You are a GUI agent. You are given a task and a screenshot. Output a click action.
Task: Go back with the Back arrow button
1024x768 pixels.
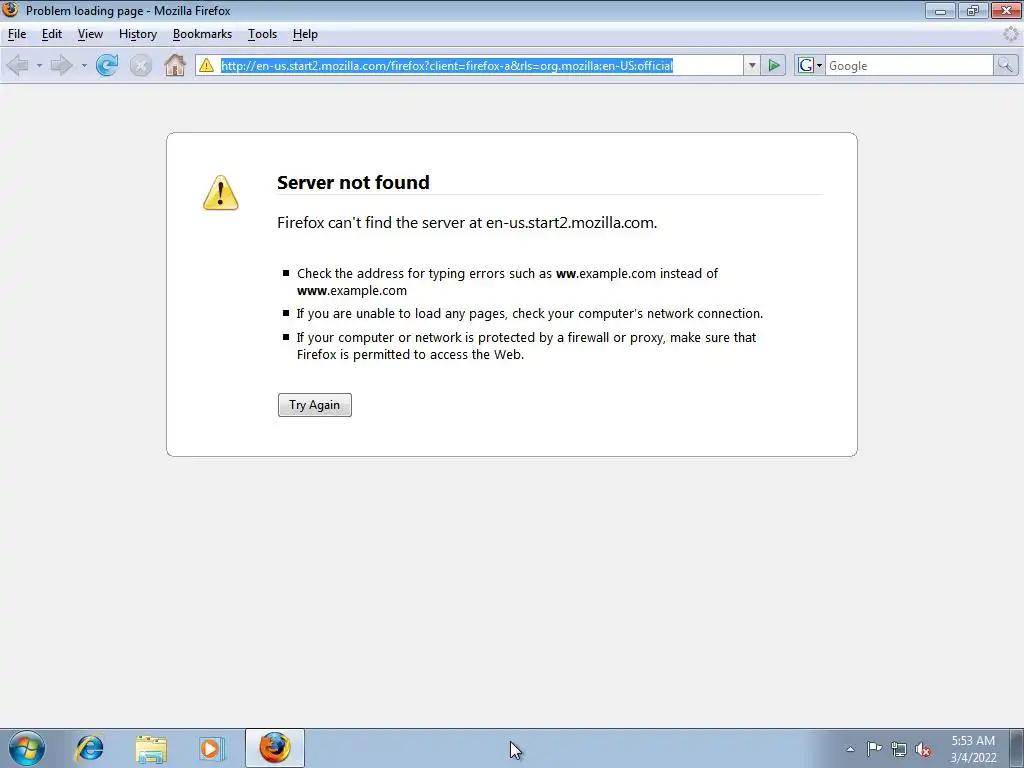coord(17,65)
